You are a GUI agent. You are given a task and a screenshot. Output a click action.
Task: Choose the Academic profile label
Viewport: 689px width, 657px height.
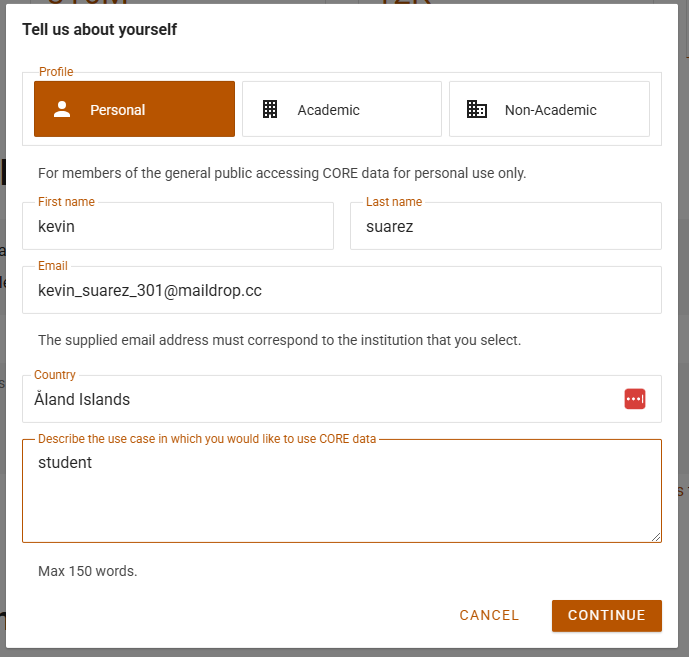328,110
